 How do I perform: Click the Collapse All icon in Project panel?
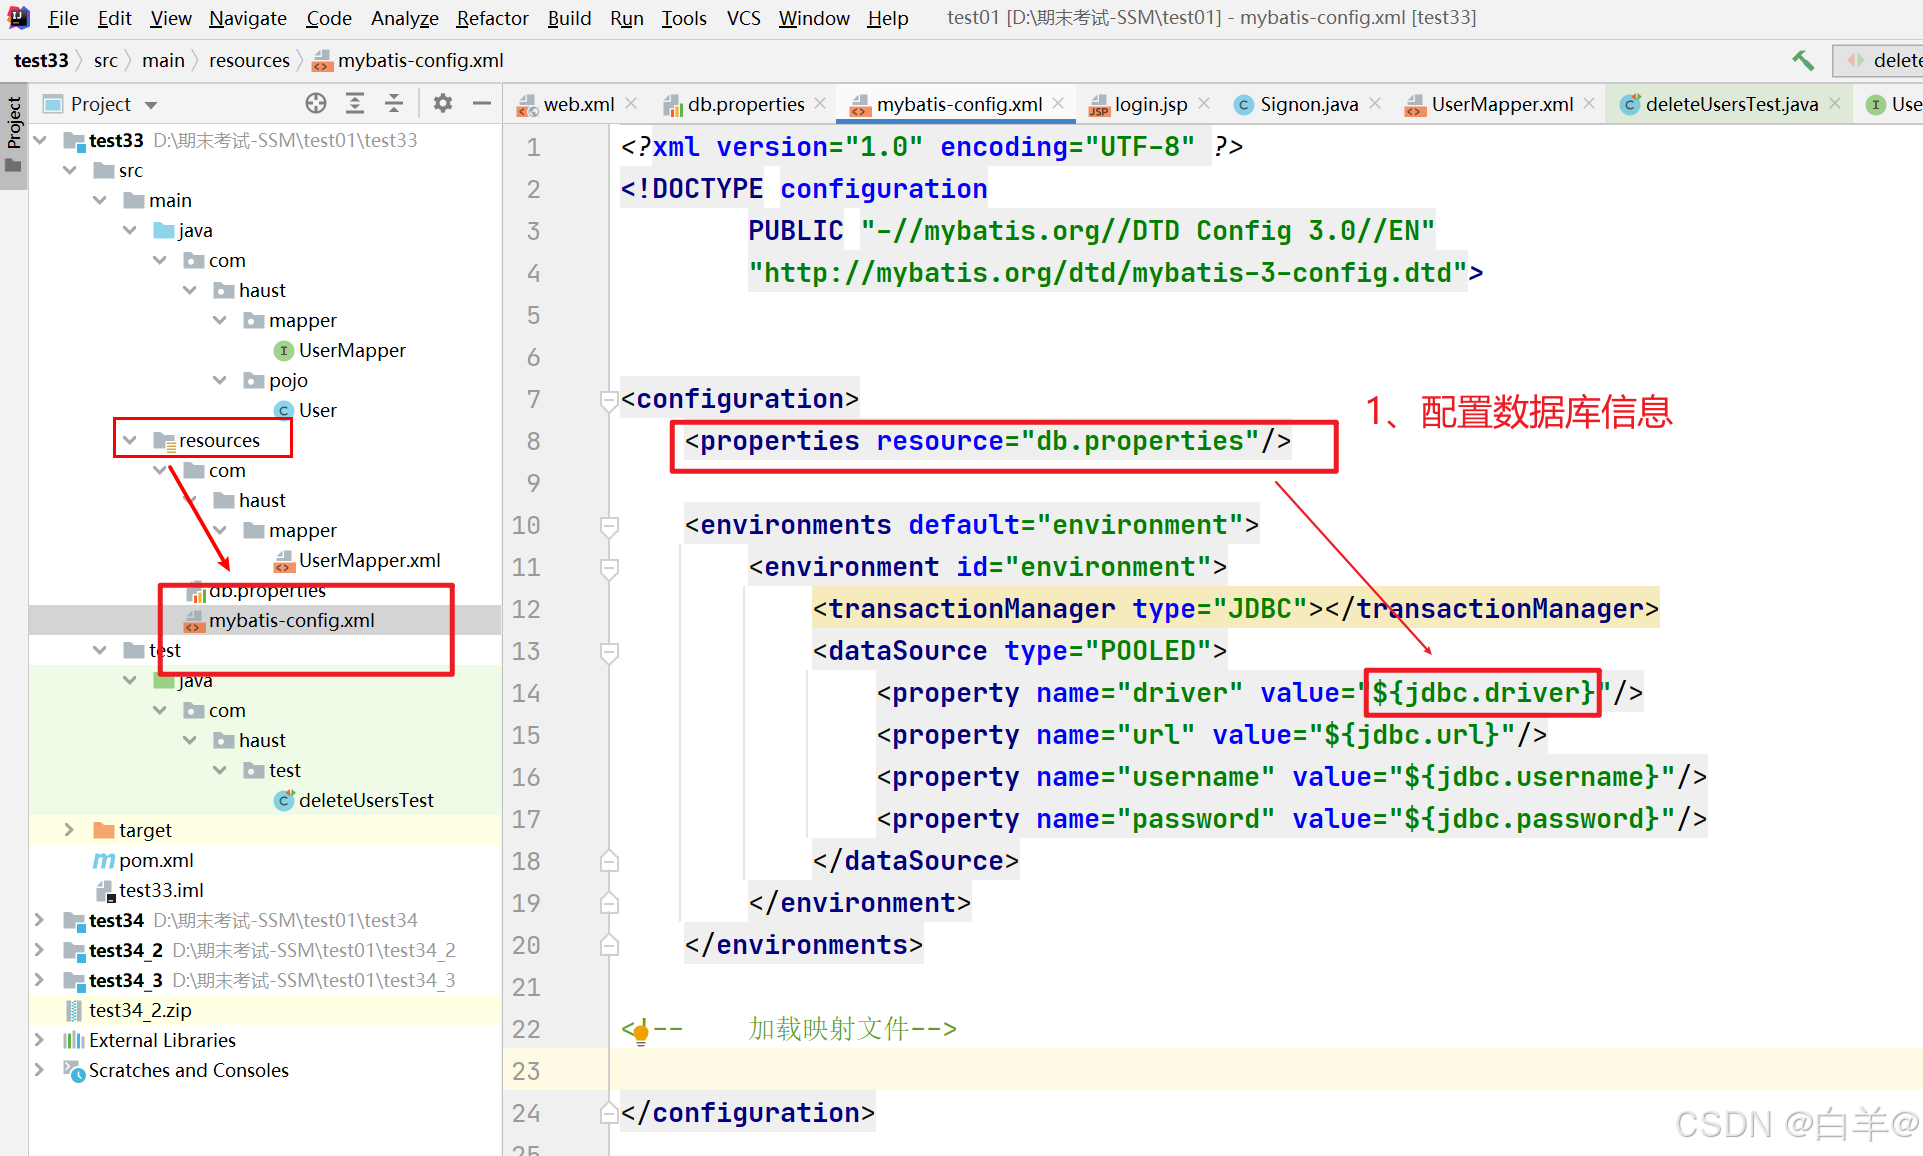point(394,104)
